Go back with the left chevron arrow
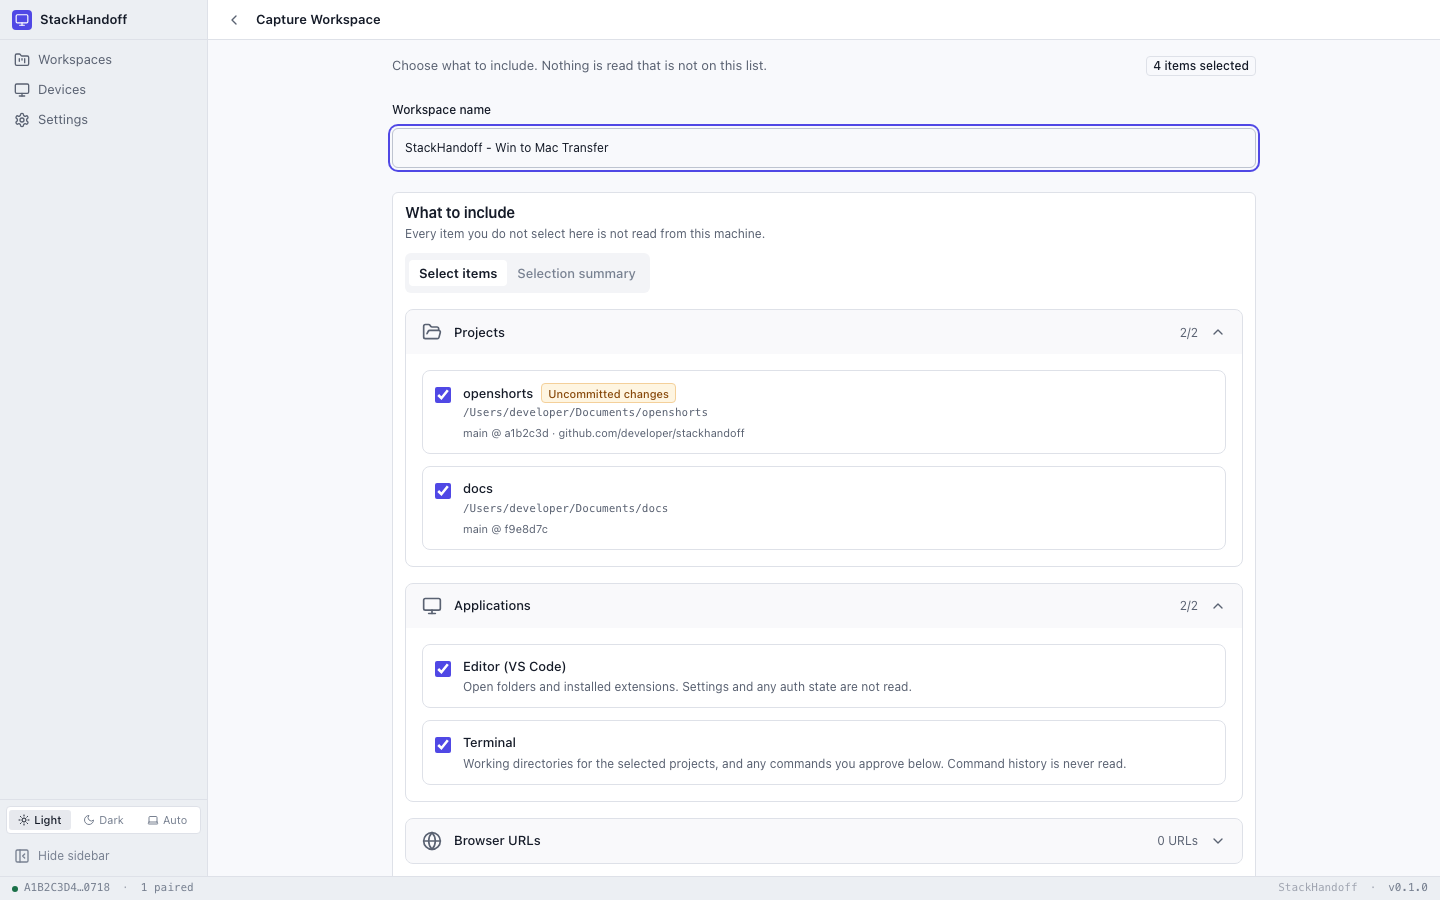The width and height of the screenshot is (1440, 900). pos(234,20)
